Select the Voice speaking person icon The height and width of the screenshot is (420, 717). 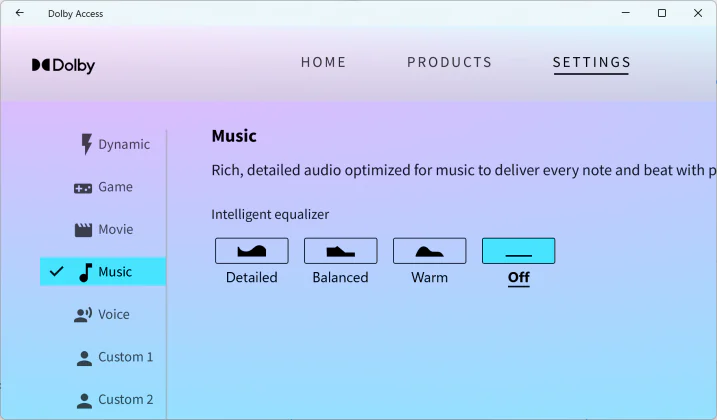[x=83, y=315]
